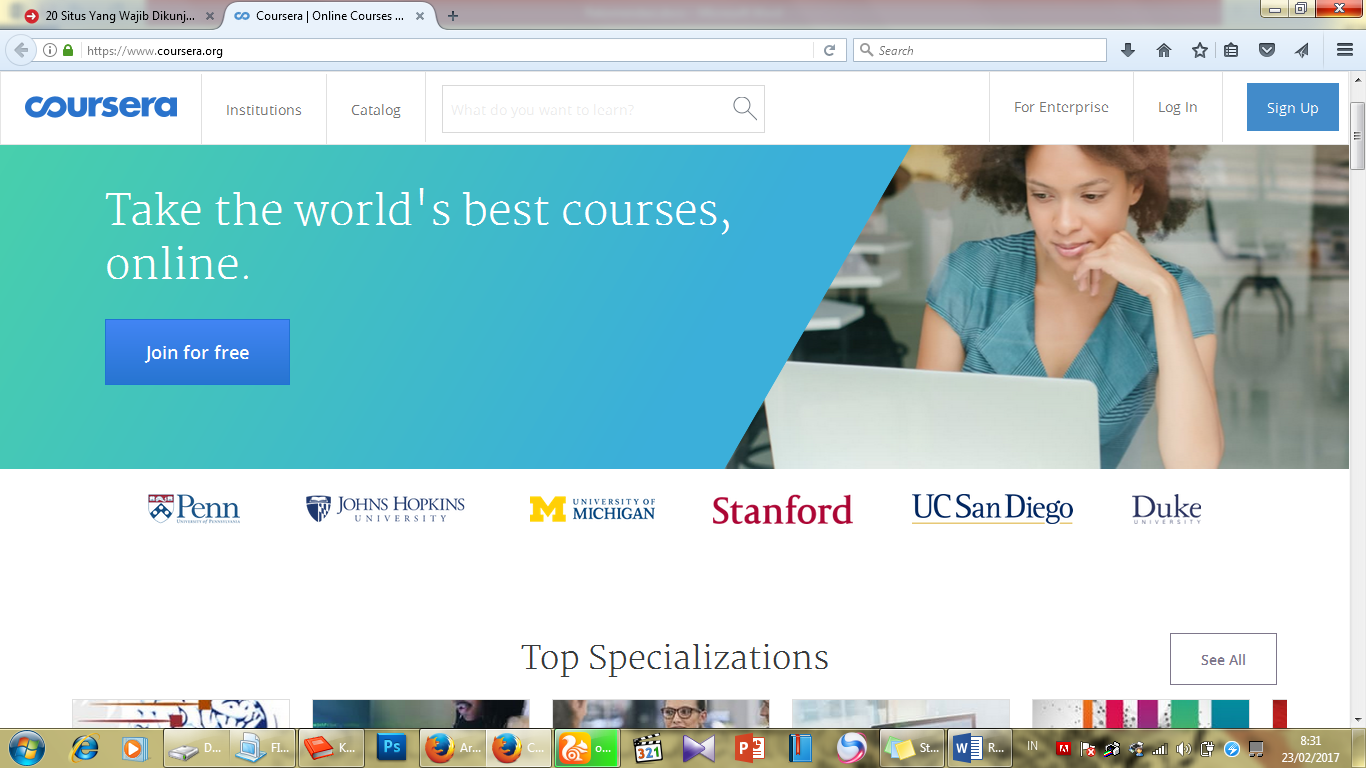Click the Sign Up button
The width and height of the screenshot is (1366, 768).
pyautogui.click(x=1292, y=107)
